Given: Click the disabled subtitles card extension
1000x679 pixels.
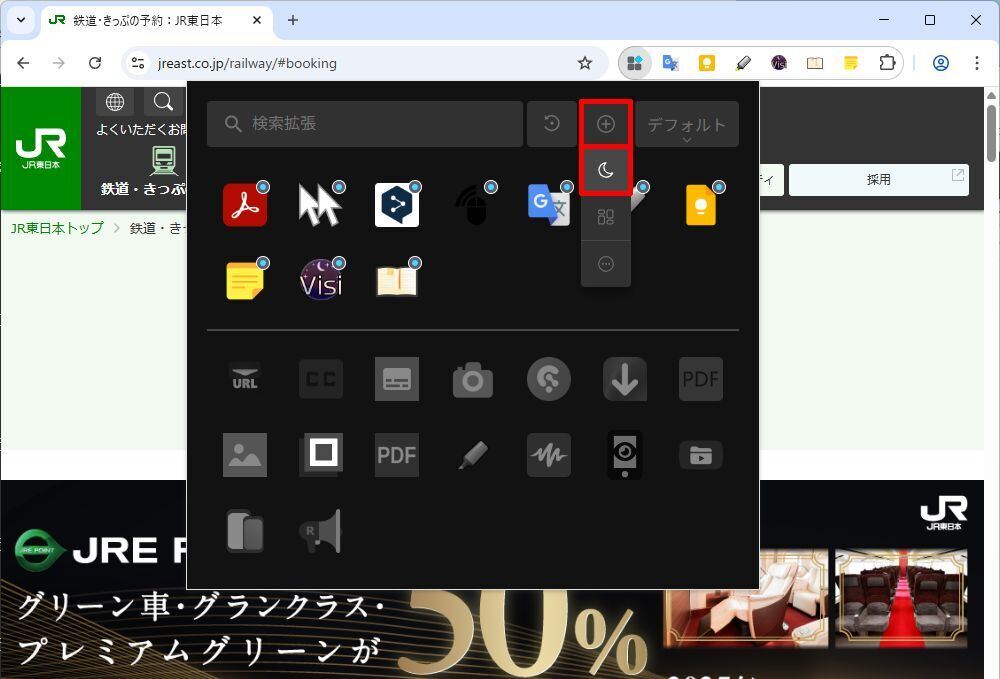Looking at the screenshot, I should (397, 379).
